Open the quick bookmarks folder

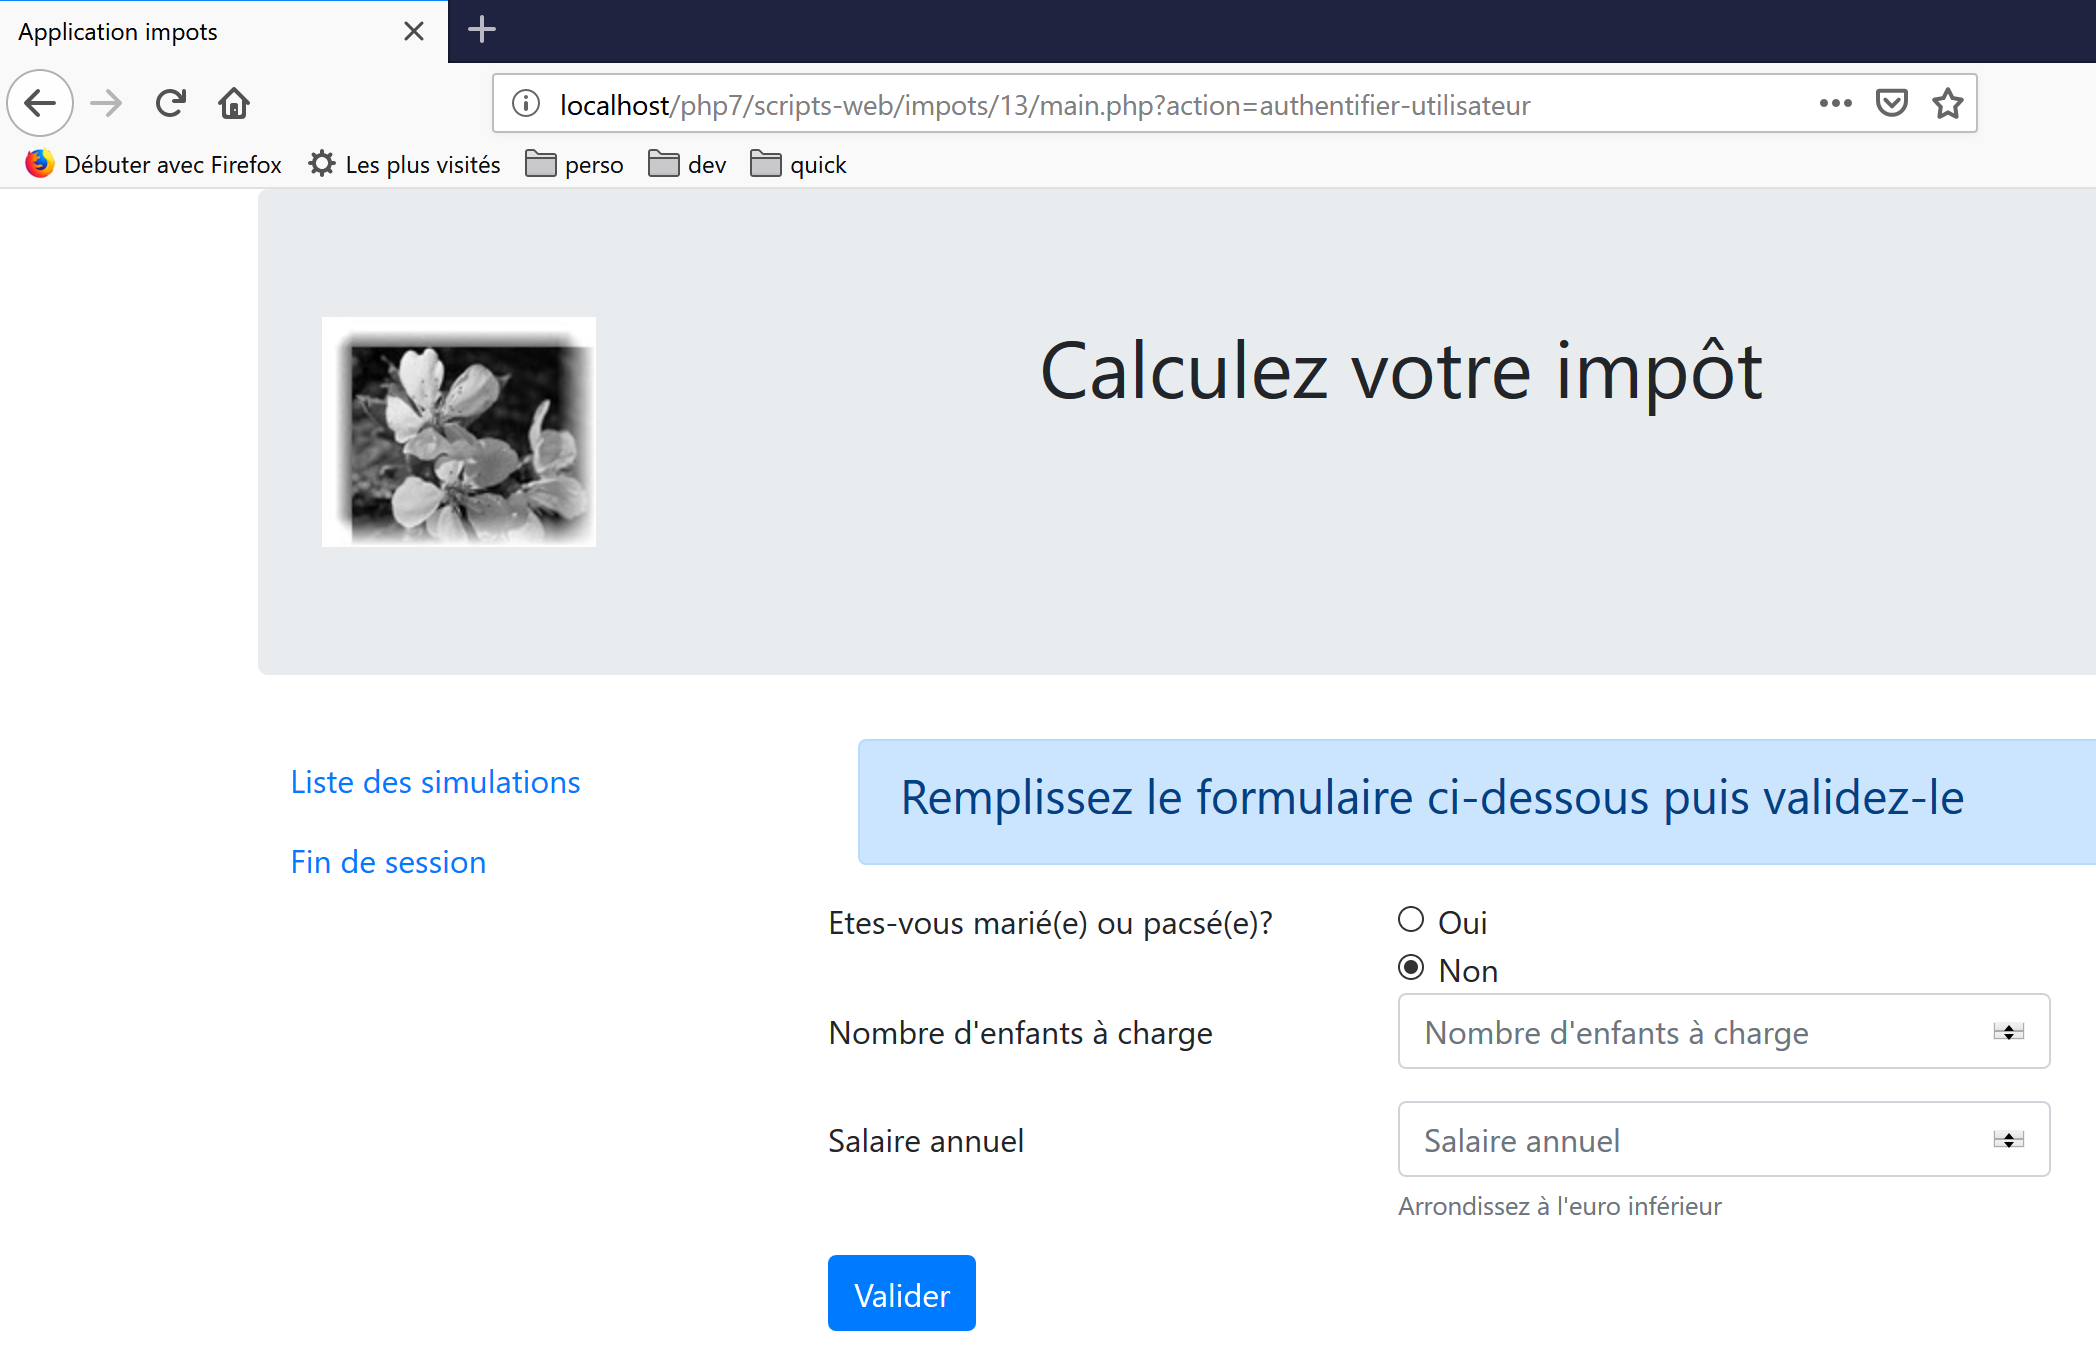coord(799,164)
